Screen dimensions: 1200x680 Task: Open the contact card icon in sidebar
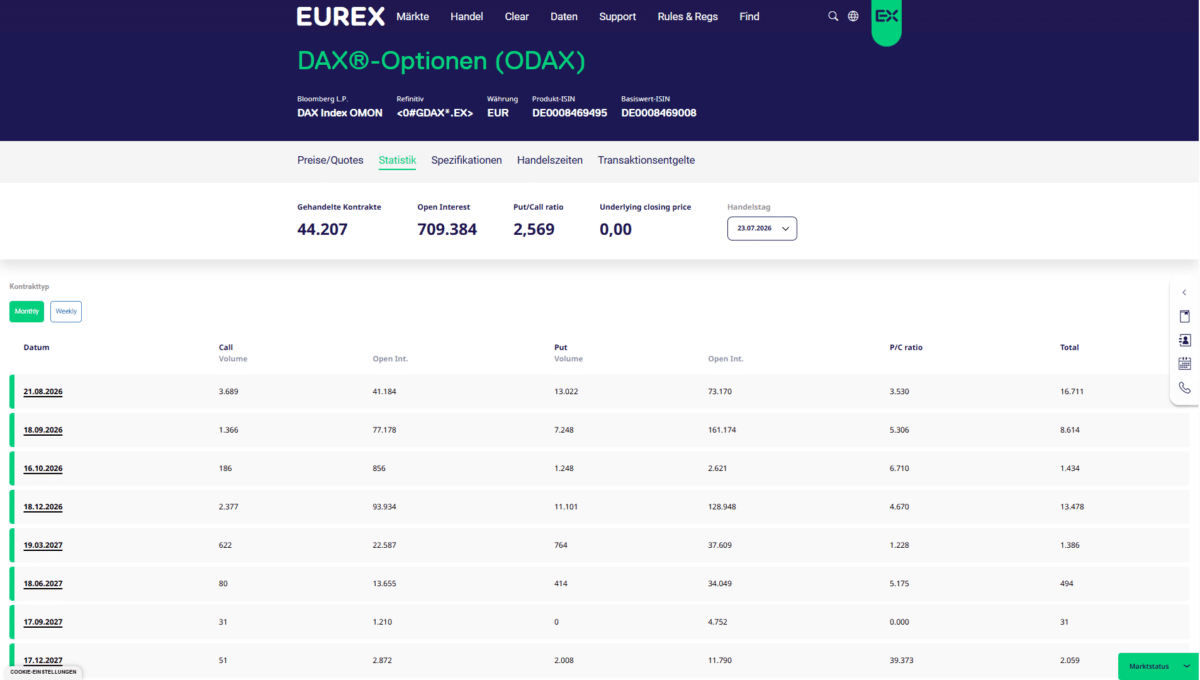point(1185,340)
